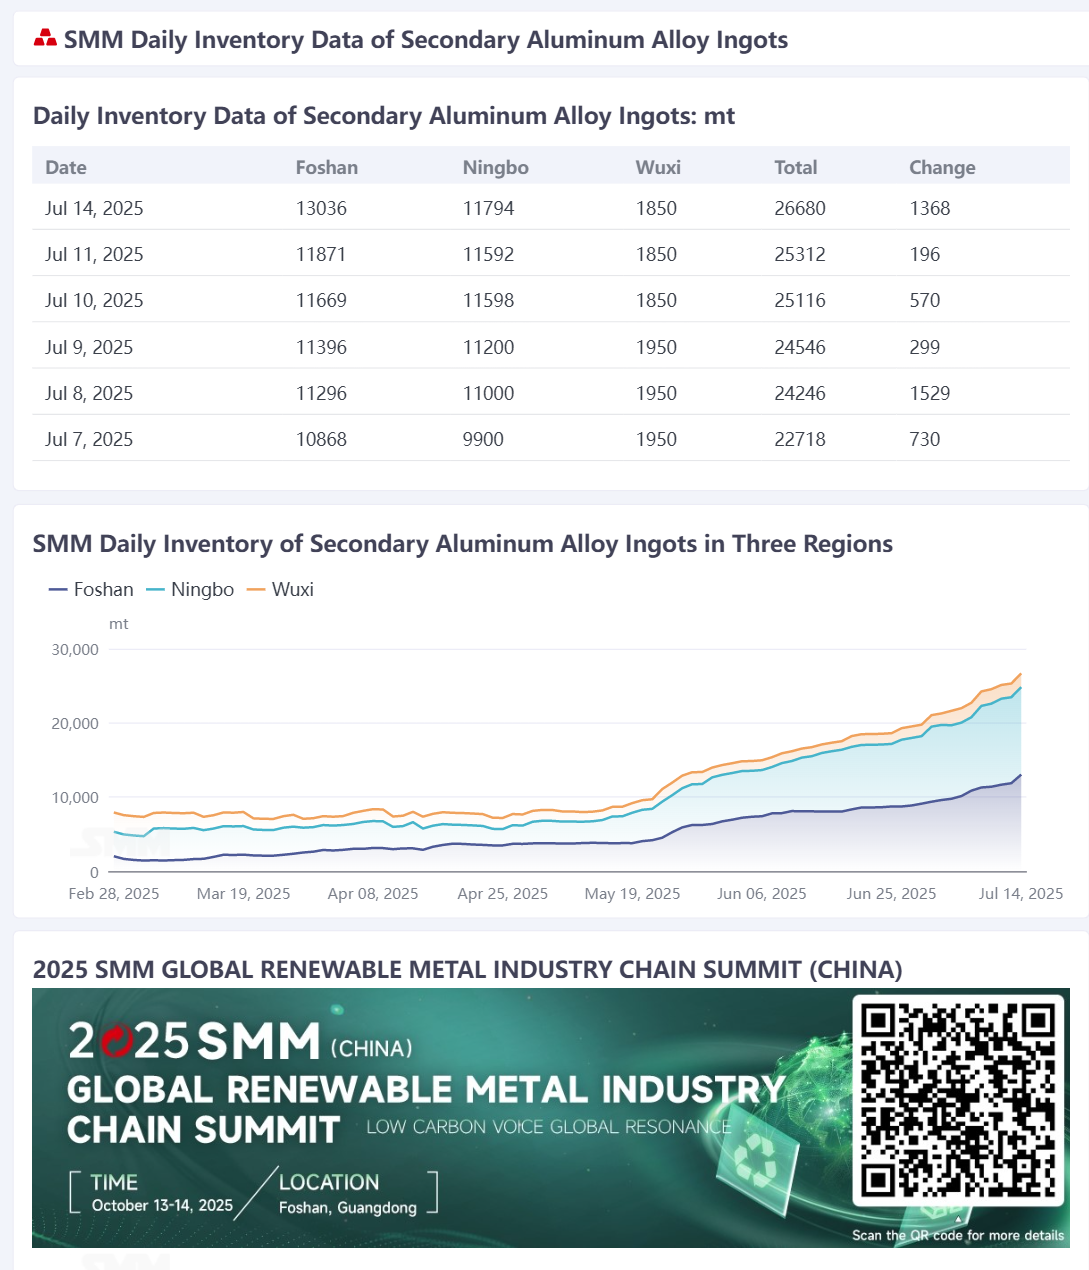1089x1270 pixels.
Task: Click Total value 26680
Action: click(800, 208)
